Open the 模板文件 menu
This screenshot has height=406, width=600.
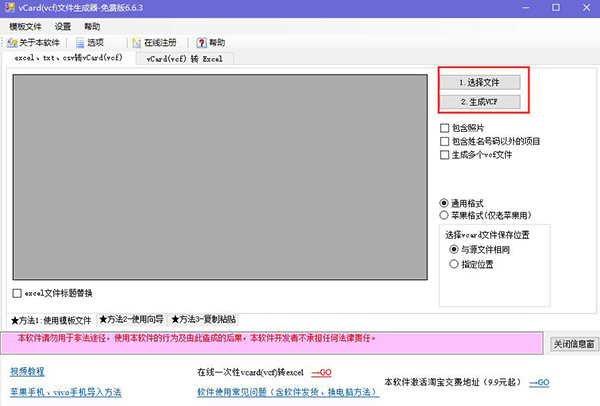click(x=27, y=27)
